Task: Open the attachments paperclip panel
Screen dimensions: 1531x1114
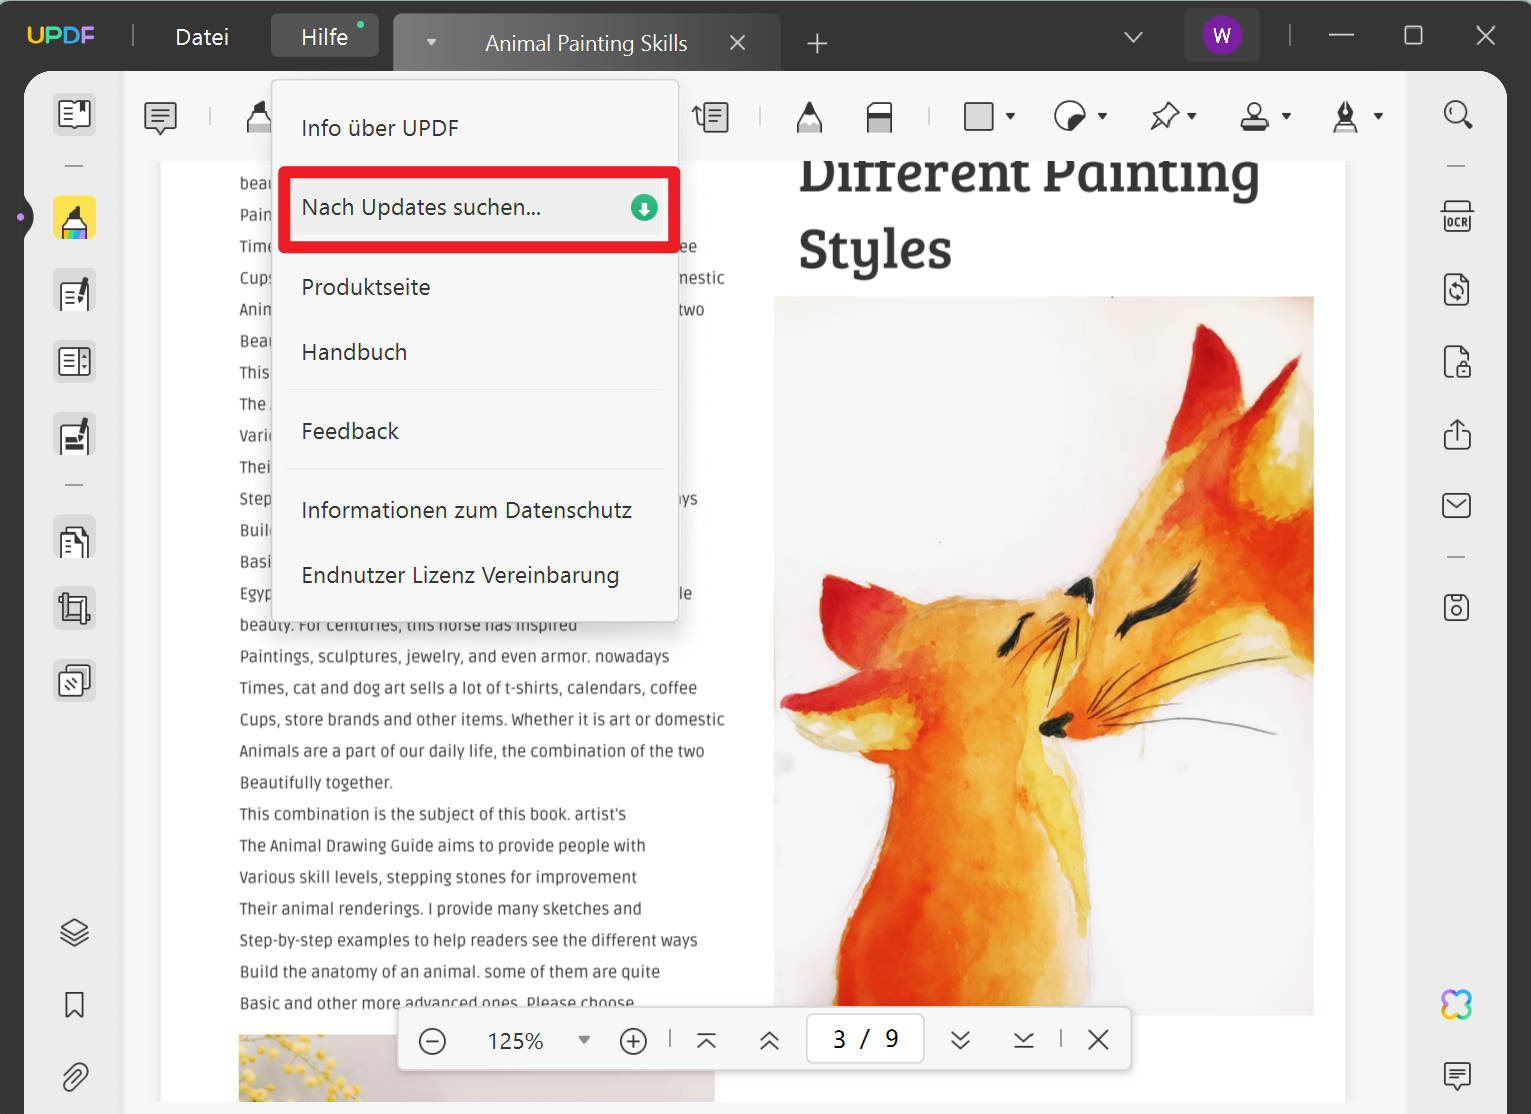Action: point(75,1077)
